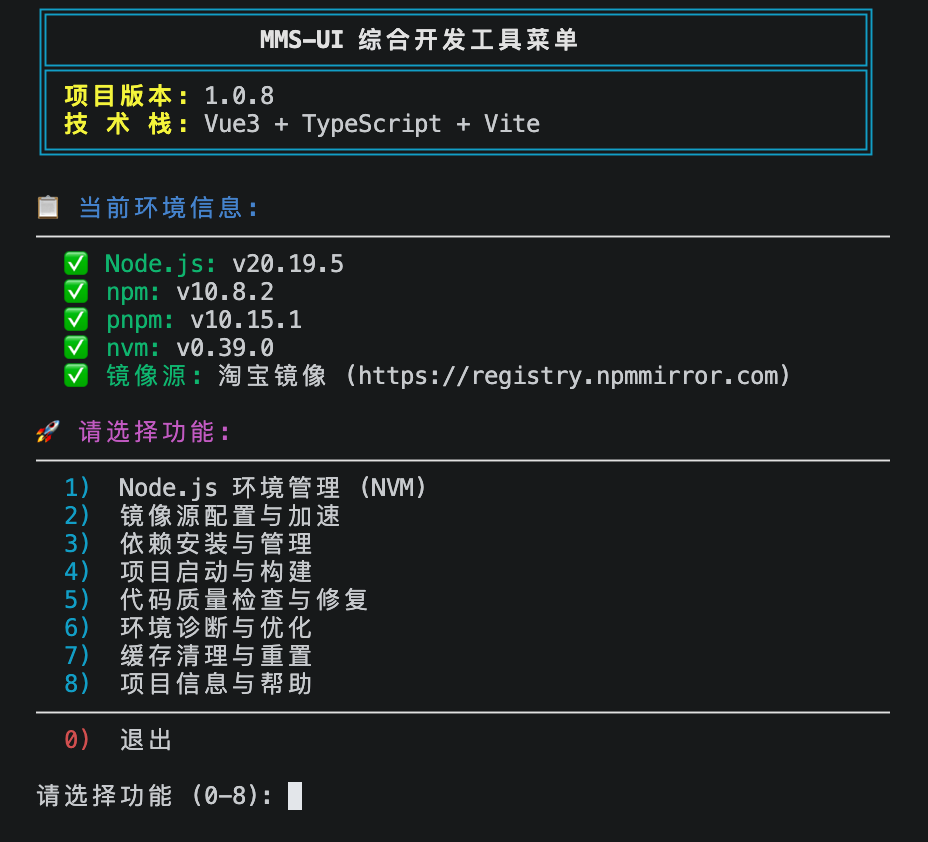
Task: Select option 8 项目信息与帮助
Action: point(188,683)
